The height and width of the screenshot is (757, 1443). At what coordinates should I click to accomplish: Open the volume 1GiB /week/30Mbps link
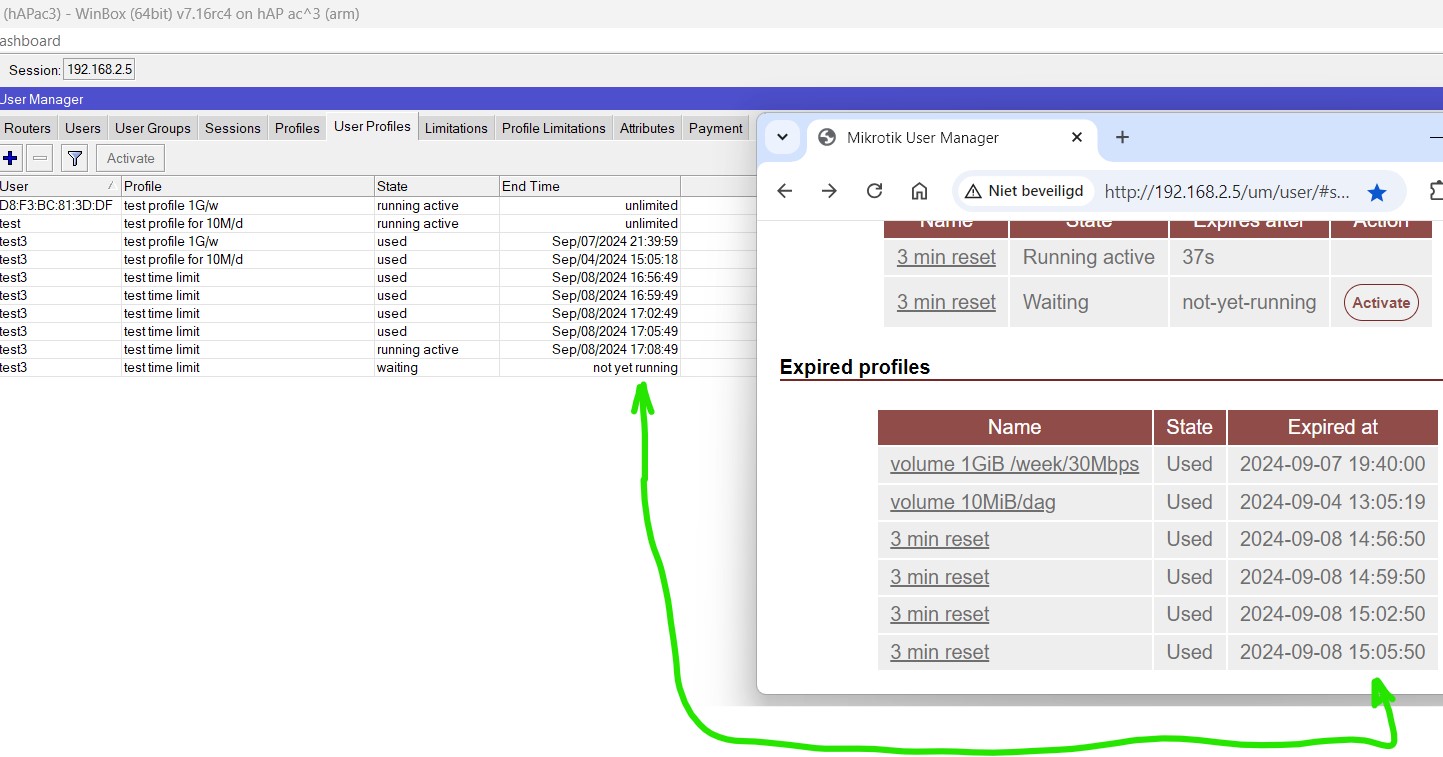[x=1014, y=464]
